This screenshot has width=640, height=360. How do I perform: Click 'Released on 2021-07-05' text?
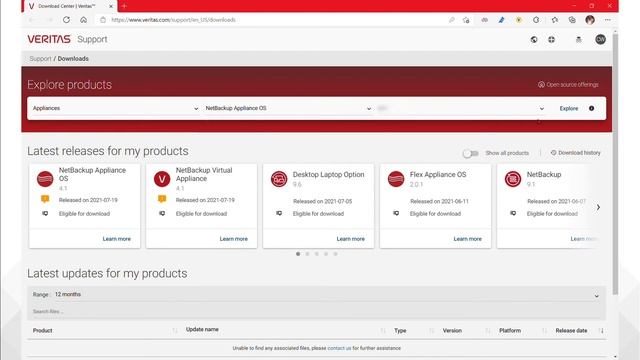coord(322,201)
